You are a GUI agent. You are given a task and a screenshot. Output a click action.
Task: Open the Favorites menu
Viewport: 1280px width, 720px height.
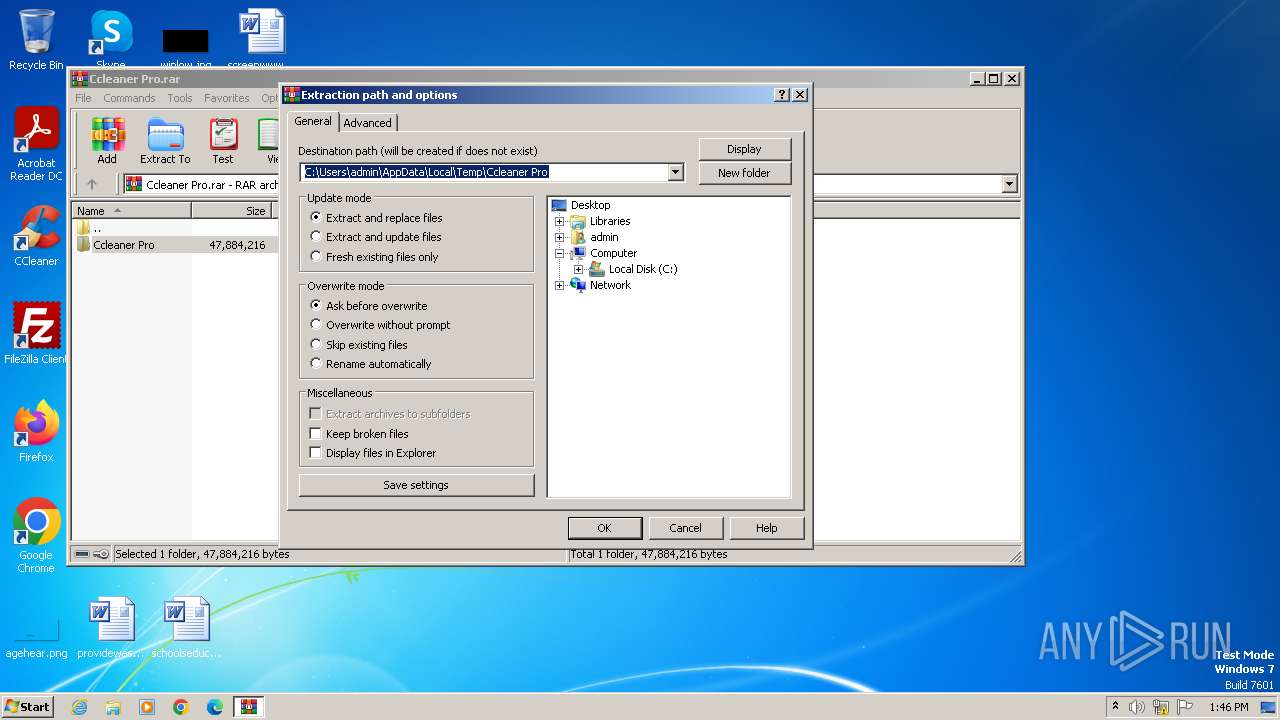(x=227, y=98)
